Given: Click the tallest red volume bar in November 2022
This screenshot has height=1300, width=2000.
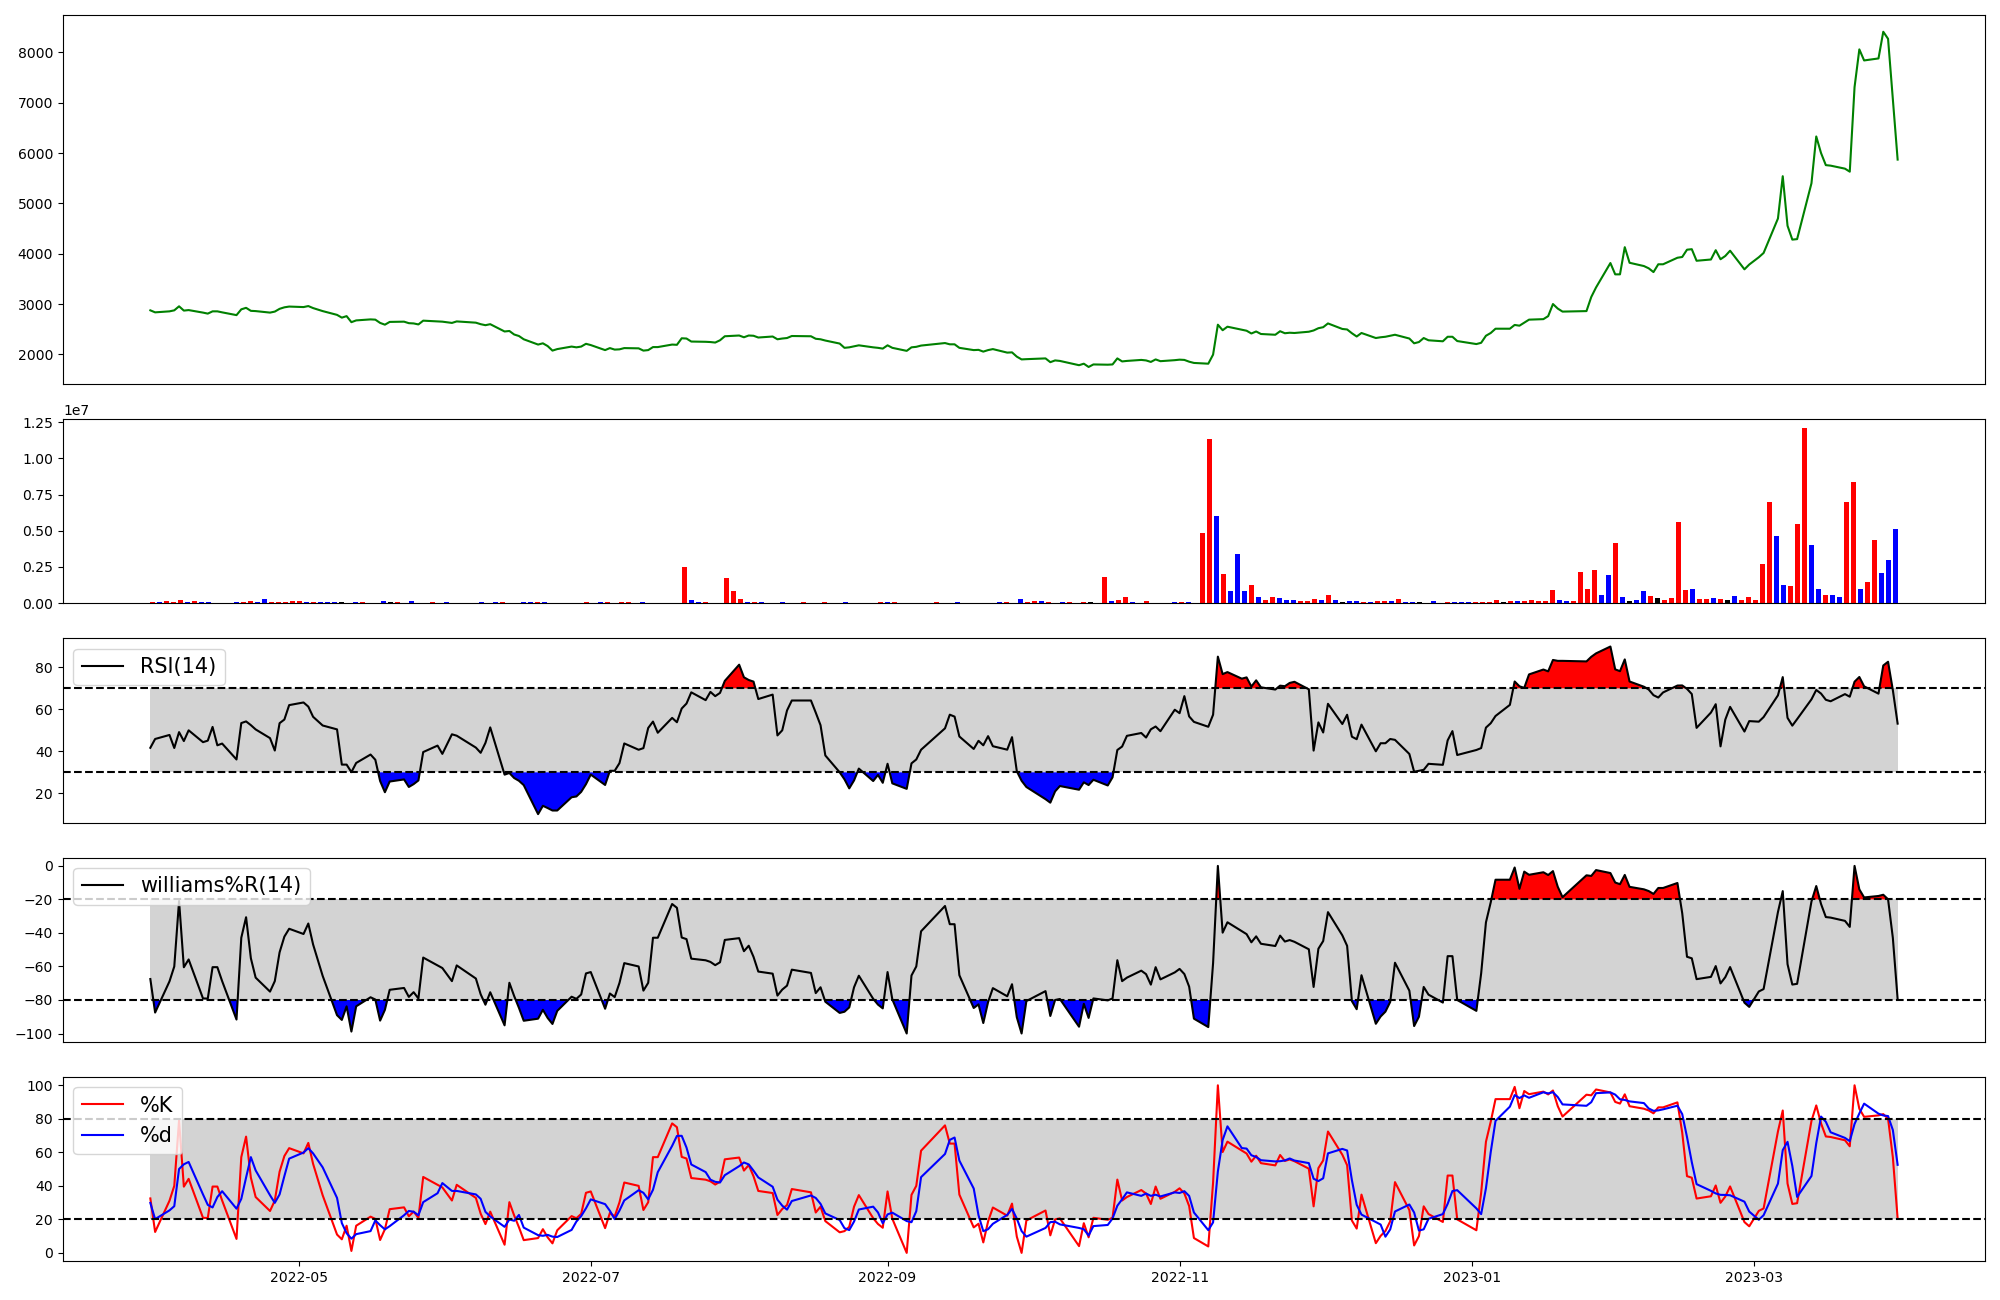Looking at the screenshot, I should [1209, 520].
